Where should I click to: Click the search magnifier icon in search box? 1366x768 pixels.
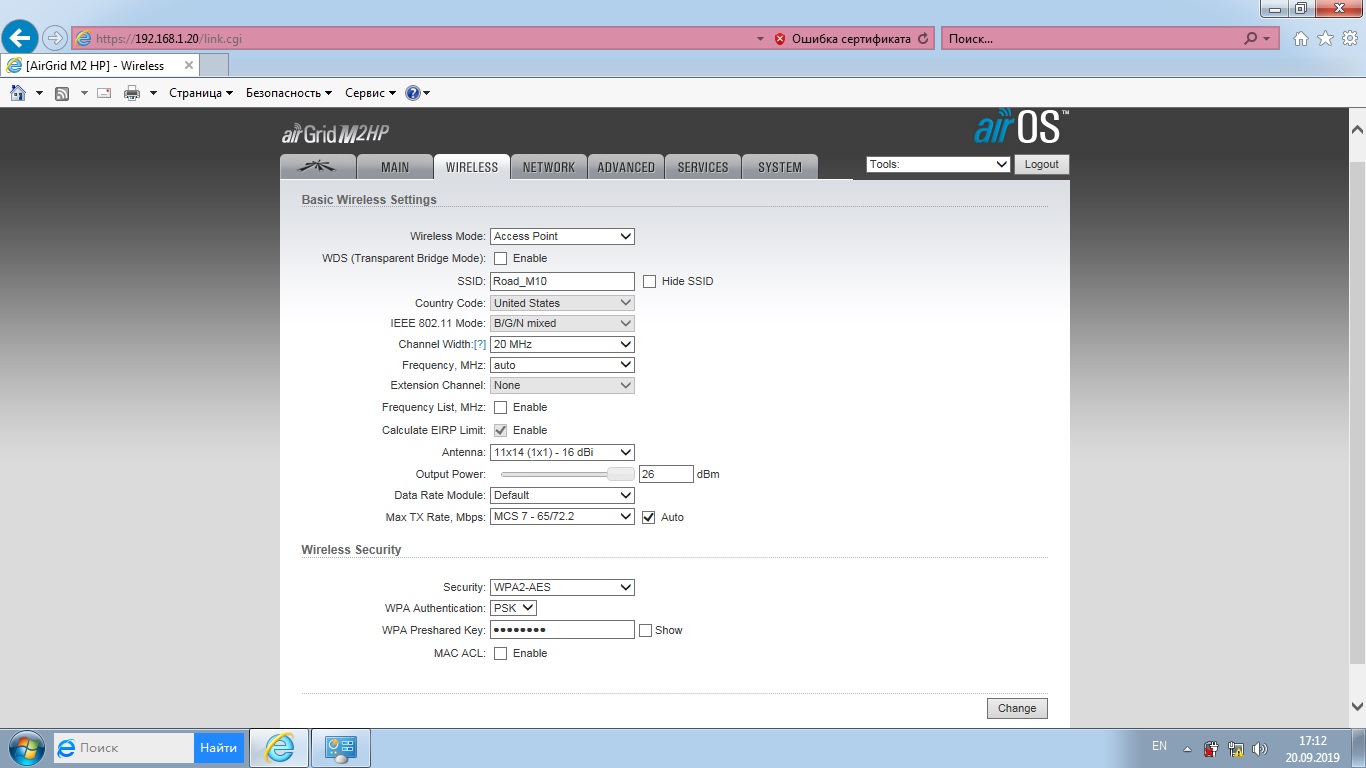1250,39
